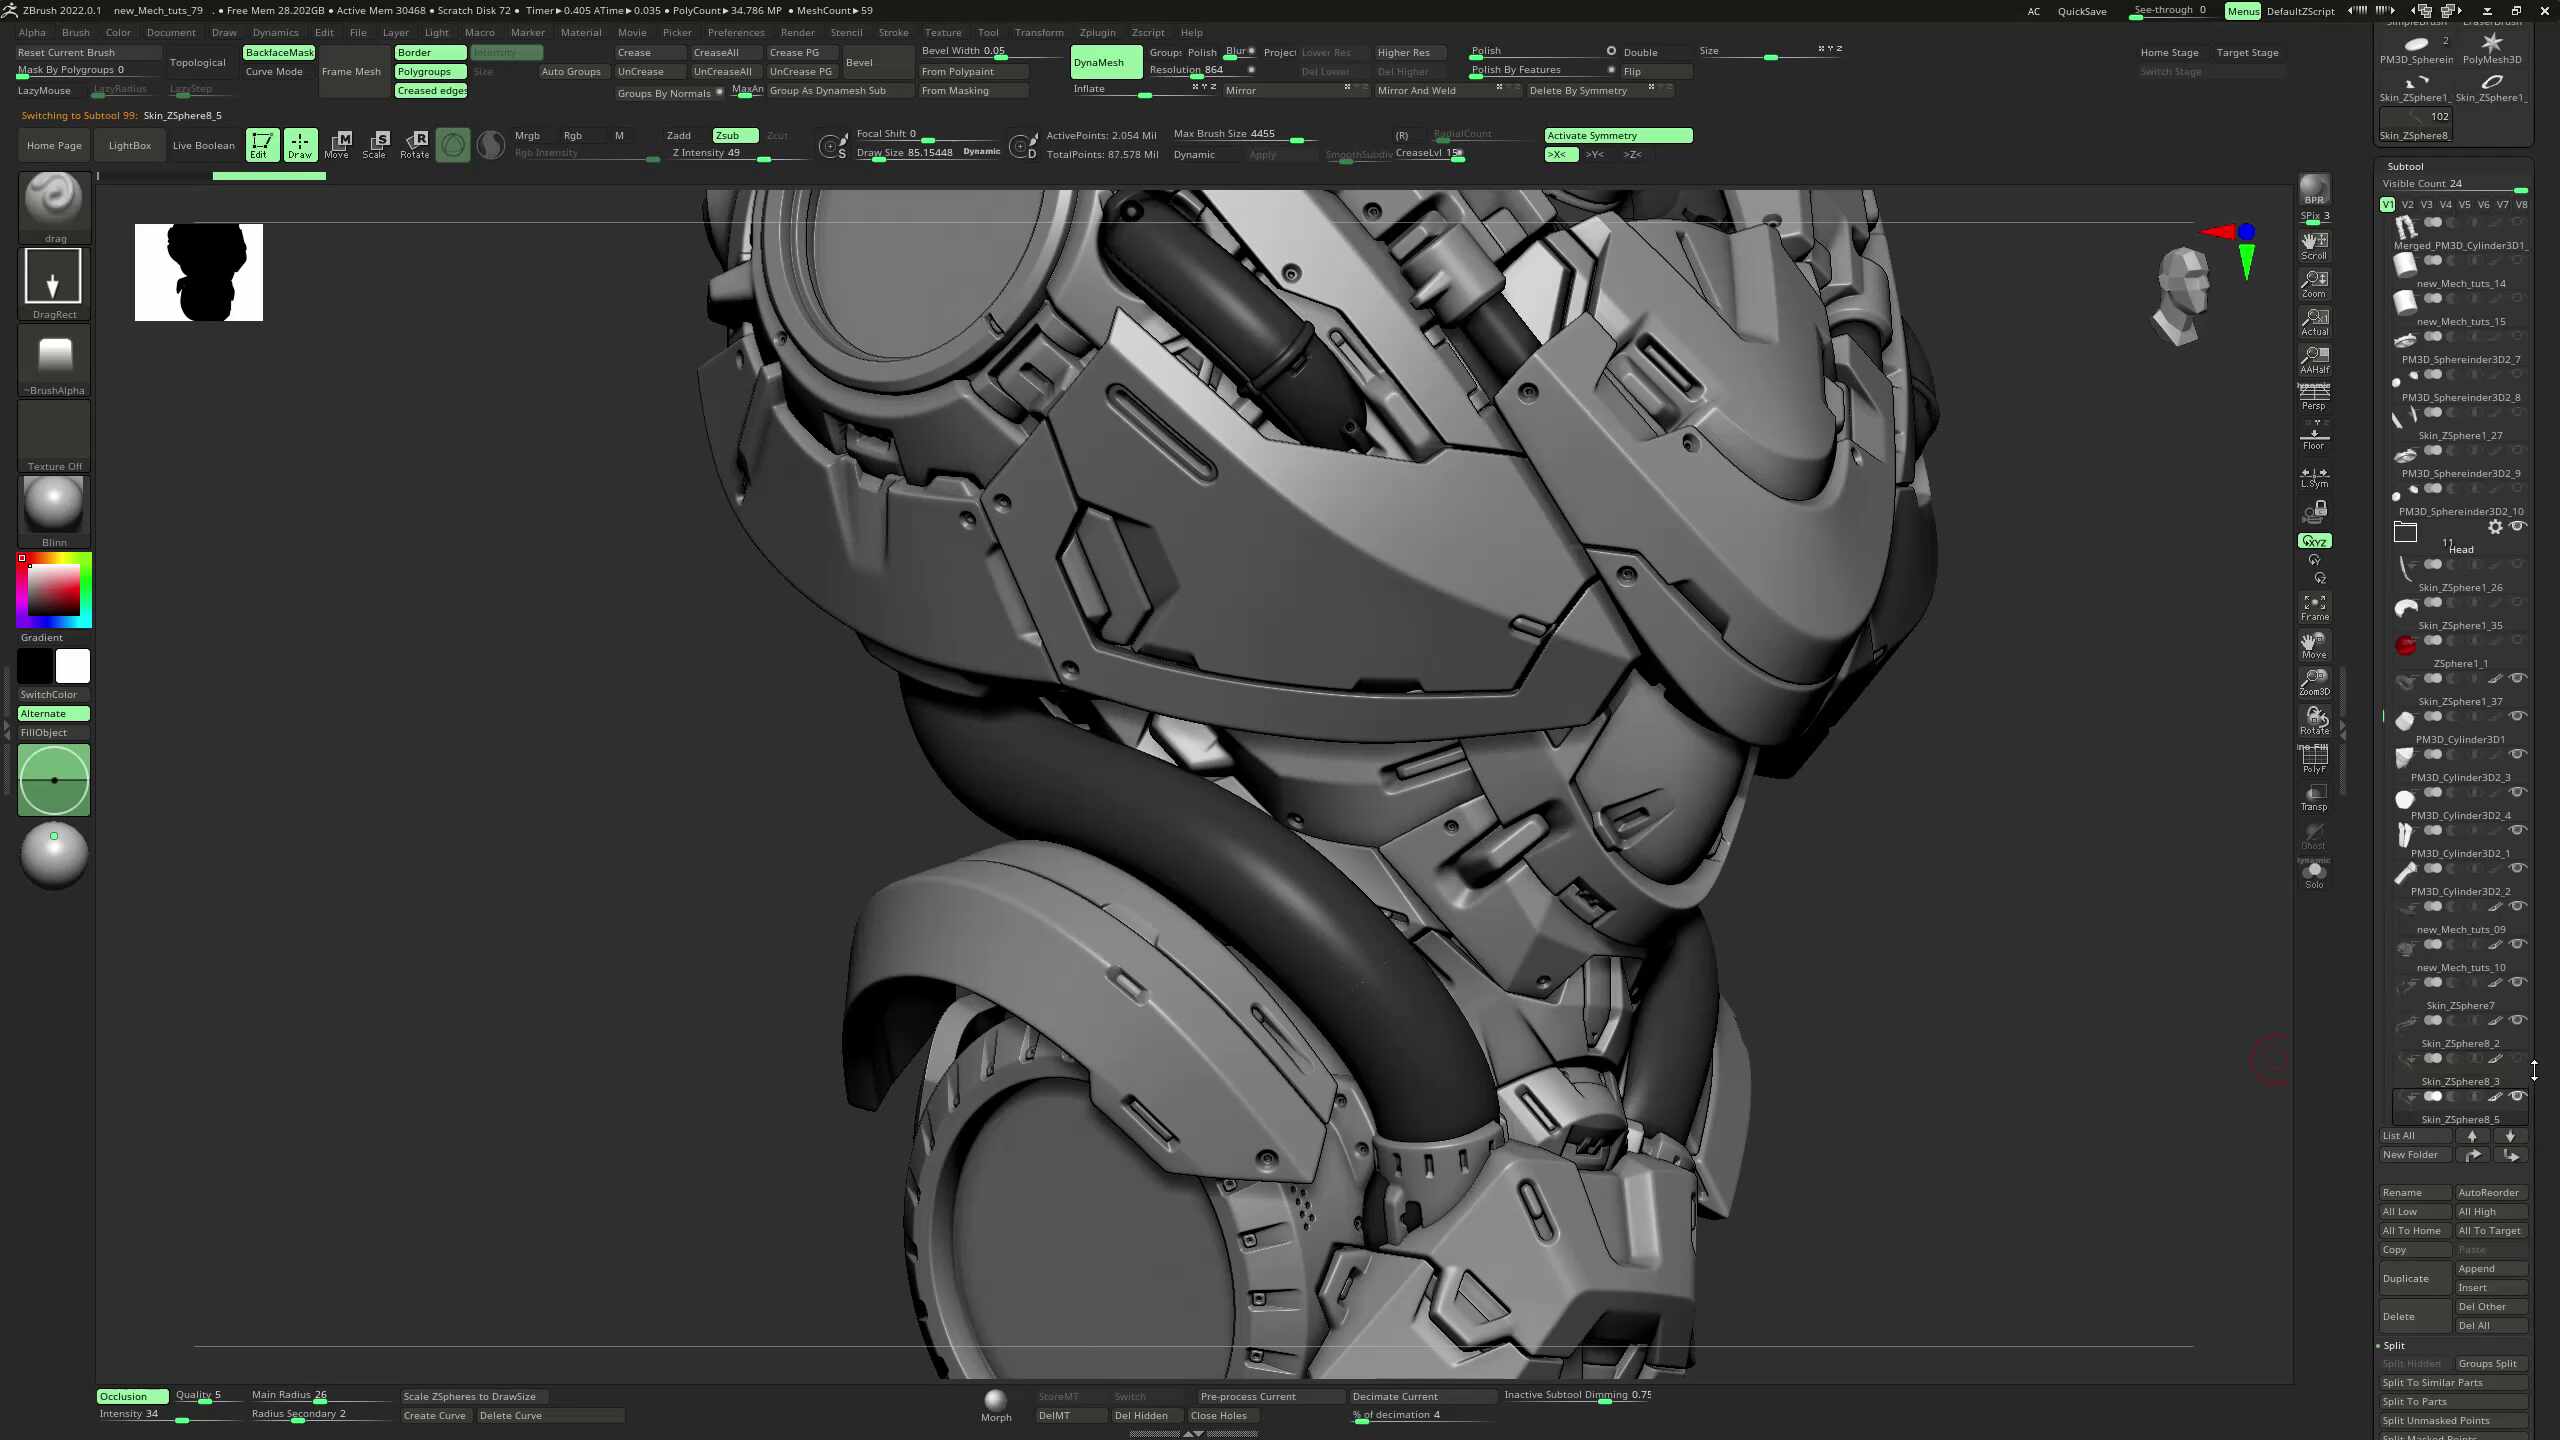Open the Stroke menu
Image resolution: width=2560 pixels, height=1440 pixels.
[x=893, y=33]
